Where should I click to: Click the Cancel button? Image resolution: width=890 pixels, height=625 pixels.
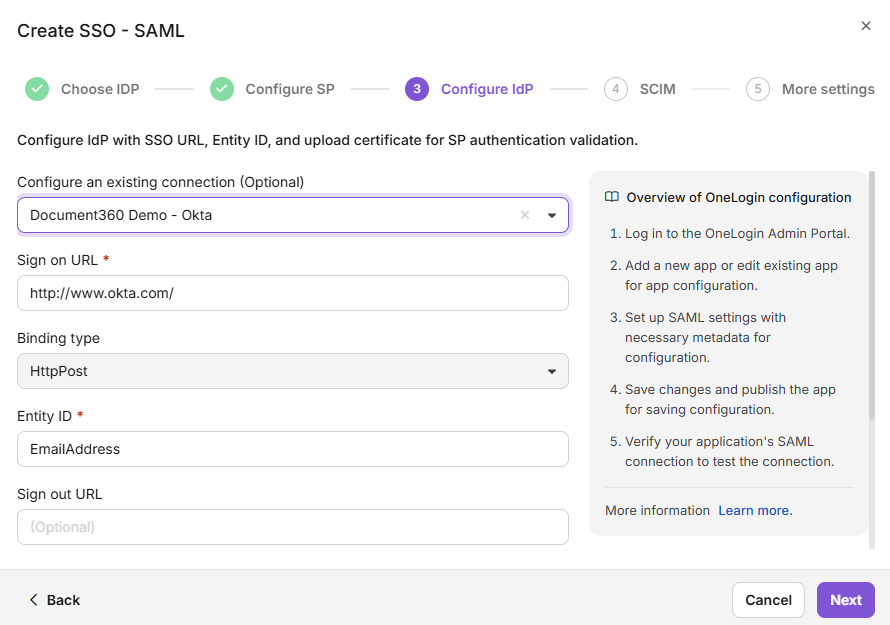pyautogui.click(x=769, y=600)
